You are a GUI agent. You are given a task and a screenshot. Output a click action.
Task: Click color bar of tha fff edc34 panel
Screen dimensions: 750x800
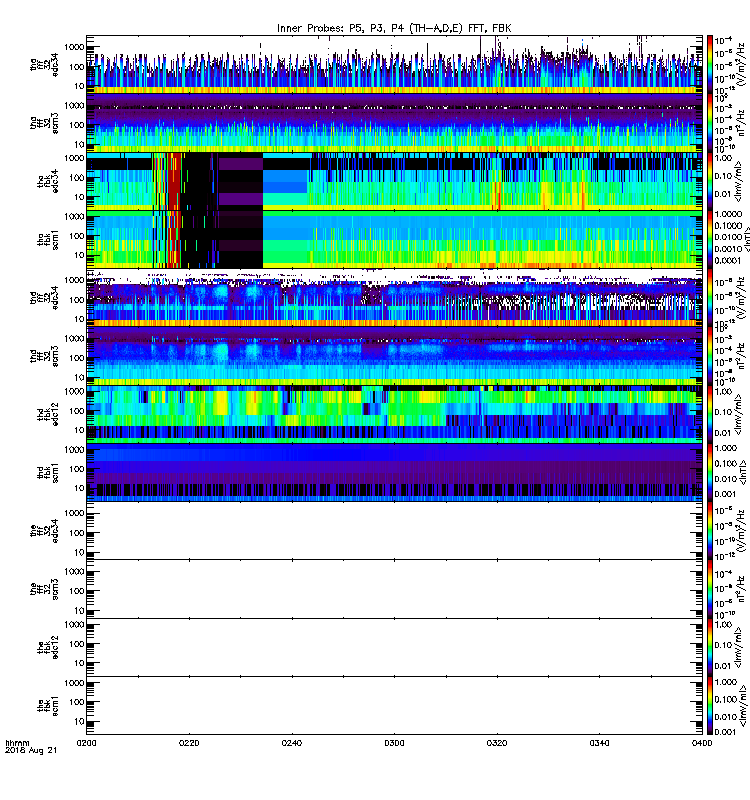(x=710, y=64)
